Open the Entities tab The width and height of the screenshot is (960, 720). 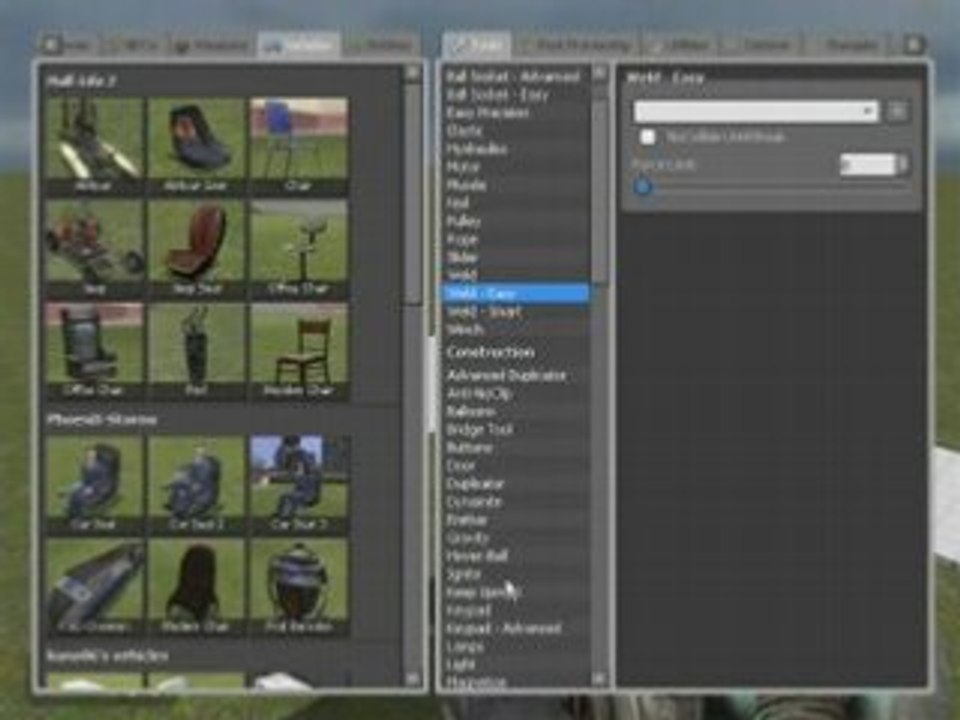(x=381, y=45)
